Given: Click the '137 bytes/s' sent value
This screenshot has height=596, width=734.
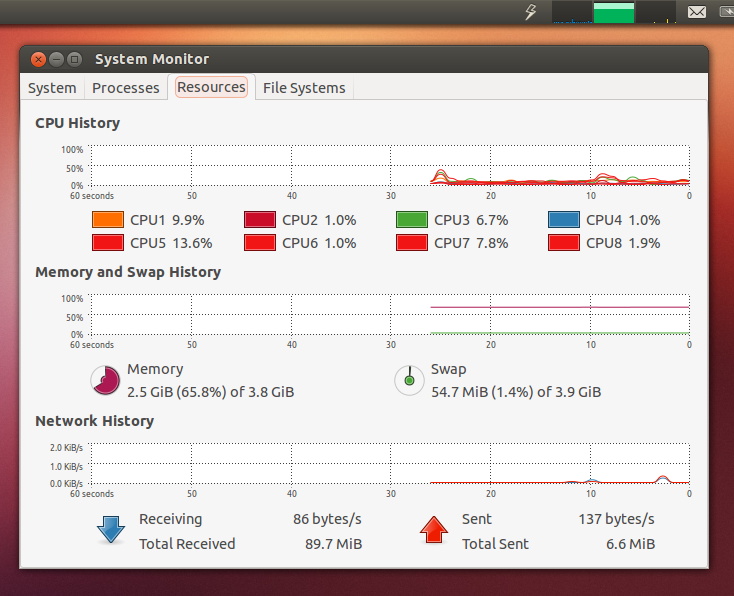Looking at the screenshot, I should (617, 519).
